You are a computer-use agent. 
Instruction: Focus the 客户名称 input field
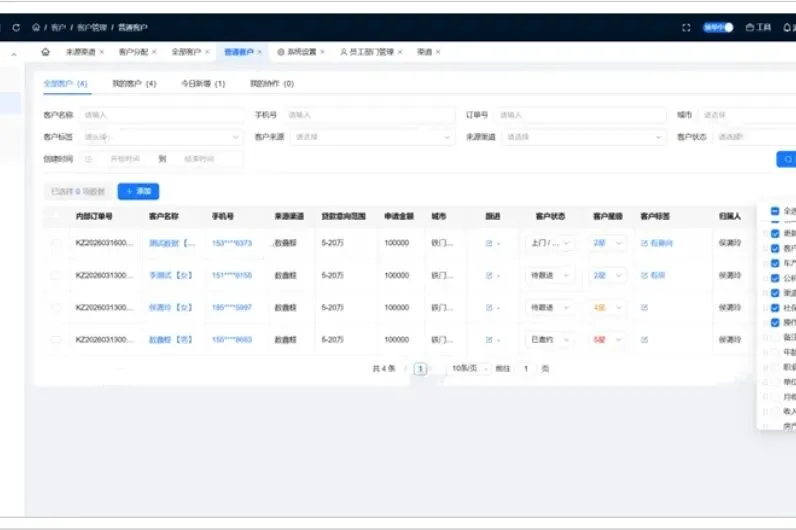(161, 115)
